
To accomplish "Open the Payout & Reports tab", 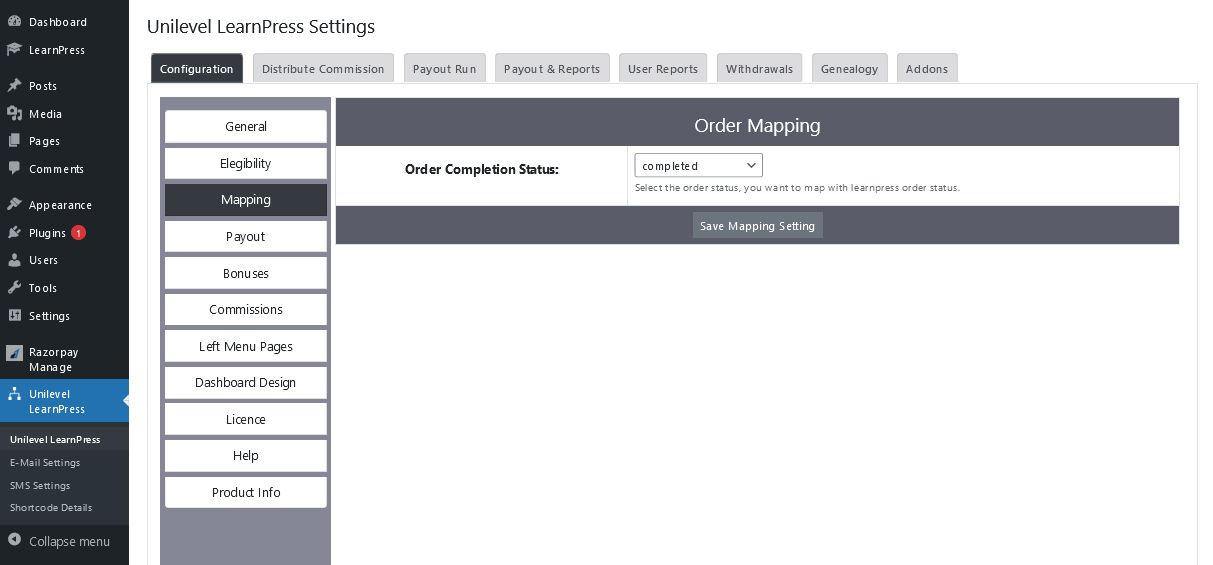I will click(x=552, y=68).
